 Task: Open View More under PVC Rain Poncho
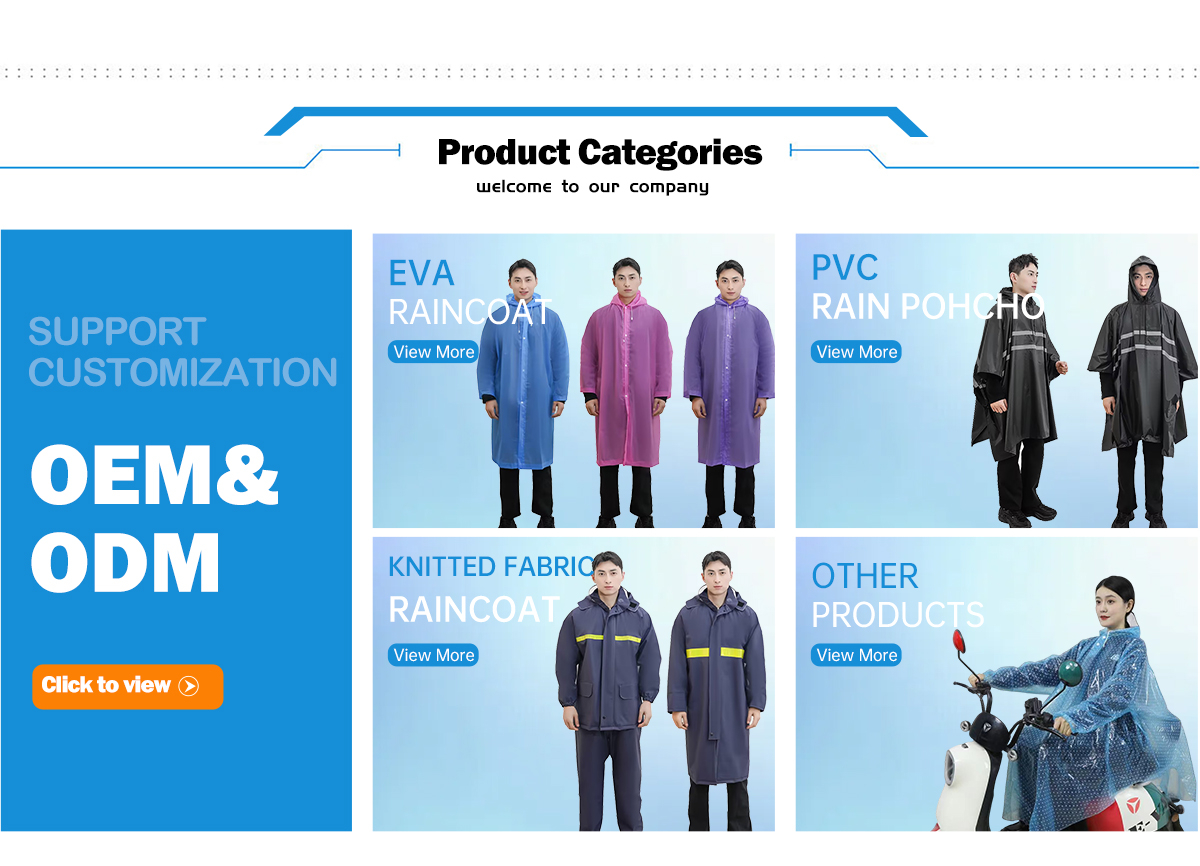pos(856,352)
